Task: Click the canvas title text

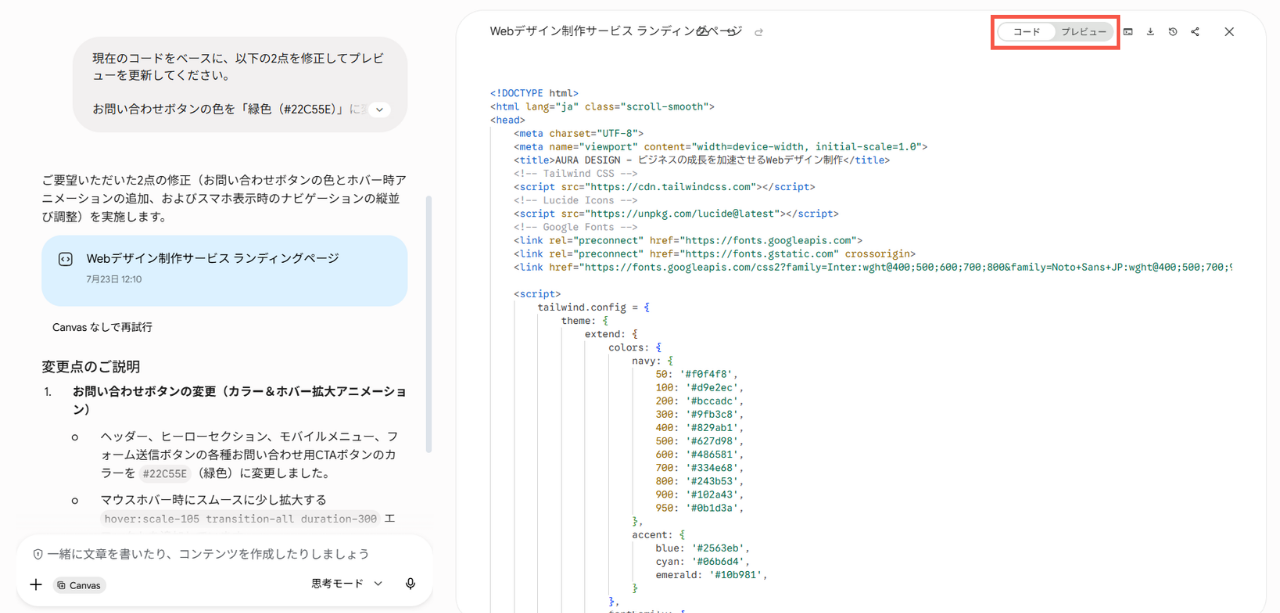Action: pos(615,32)
